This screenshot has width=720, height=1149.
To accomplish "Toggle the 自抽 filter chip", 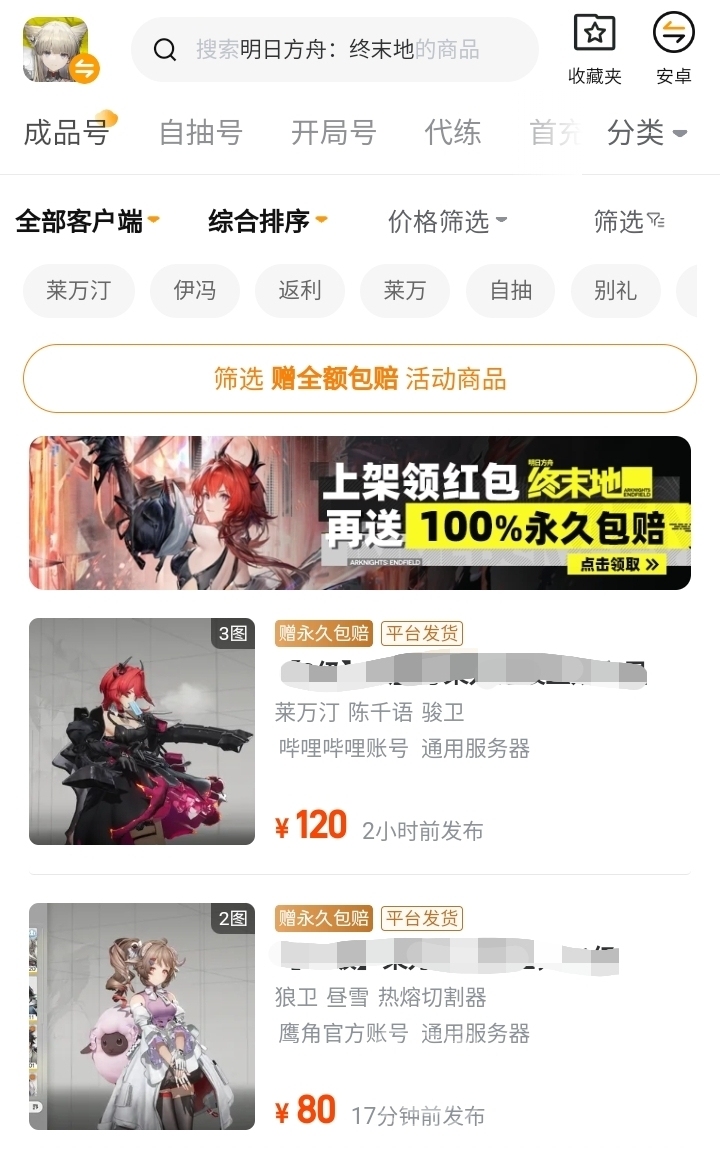I will (511, 291).
